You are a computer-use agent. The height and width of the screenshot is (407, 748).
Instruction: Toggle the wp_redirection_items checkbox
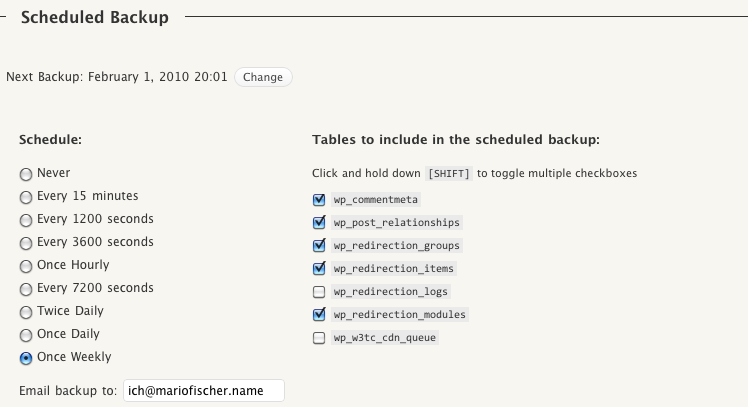point(319,268)
